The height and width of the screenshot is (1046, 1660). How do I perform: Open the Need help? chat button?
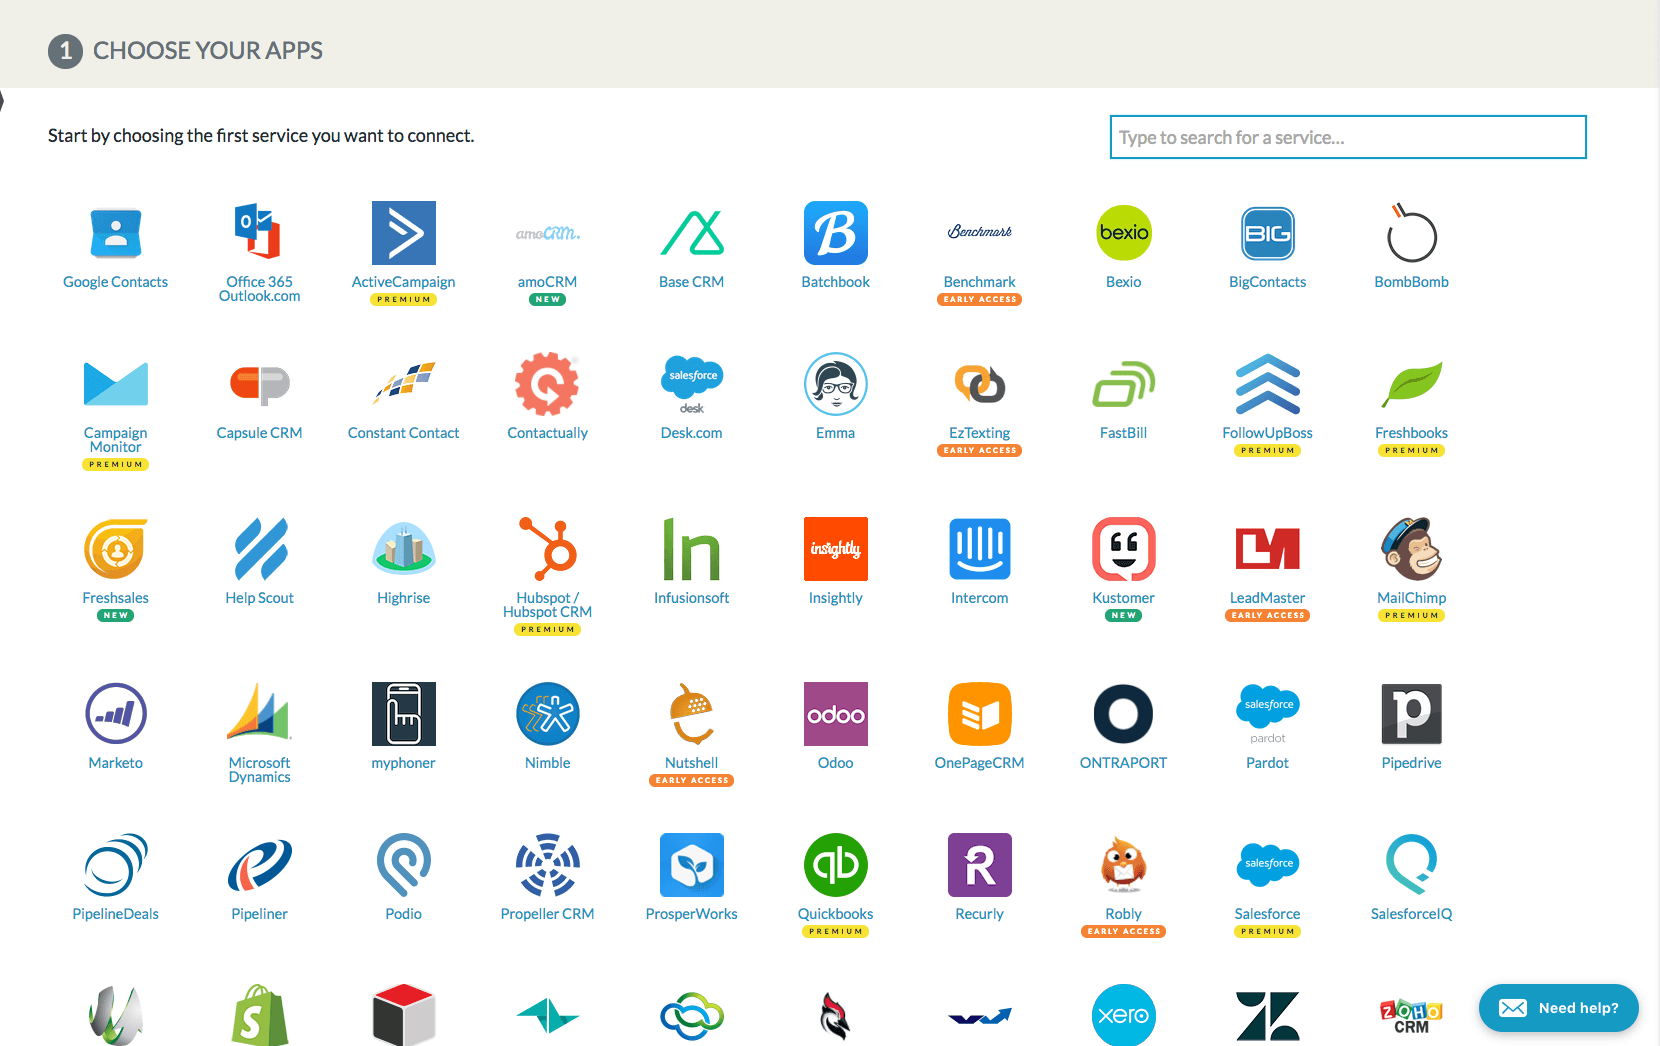point(1559,1008)
